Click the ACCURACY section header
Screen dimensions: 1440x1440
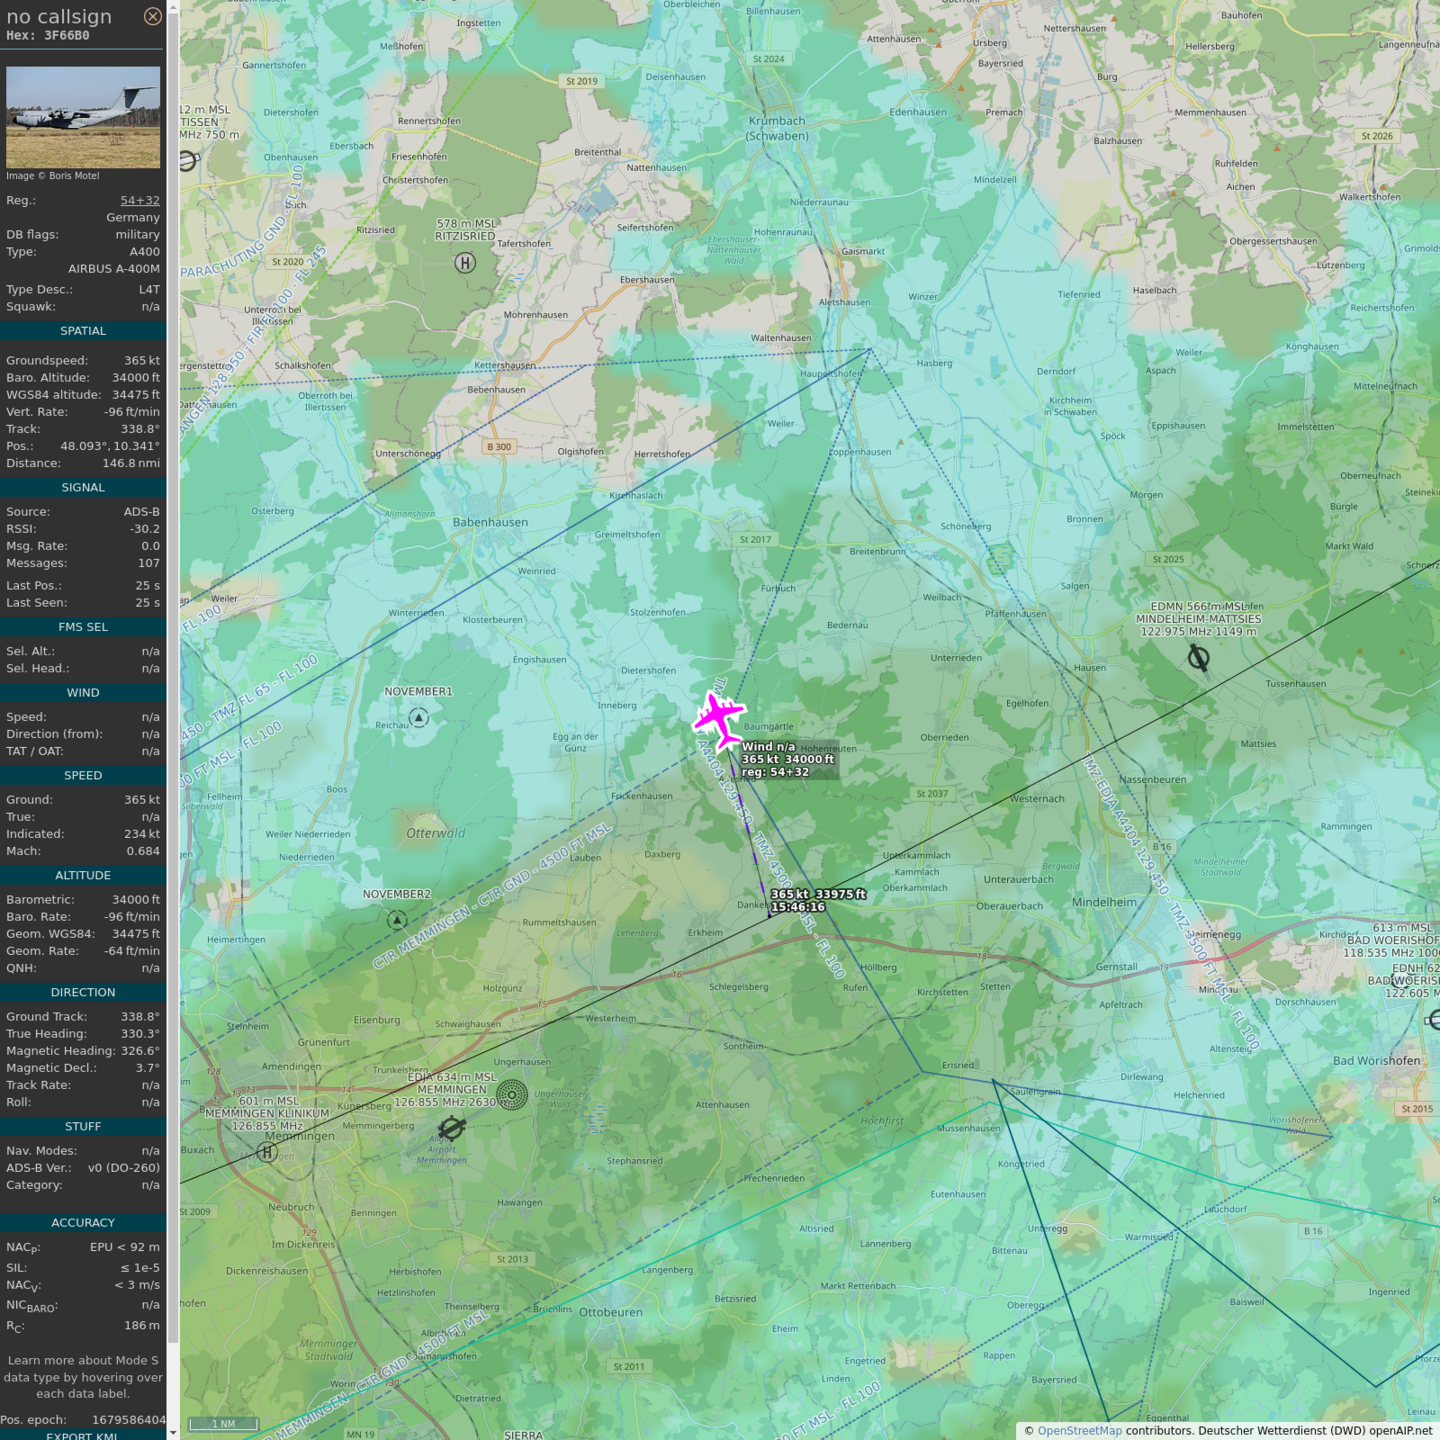pyautogui.click(x=83, y=1222)
